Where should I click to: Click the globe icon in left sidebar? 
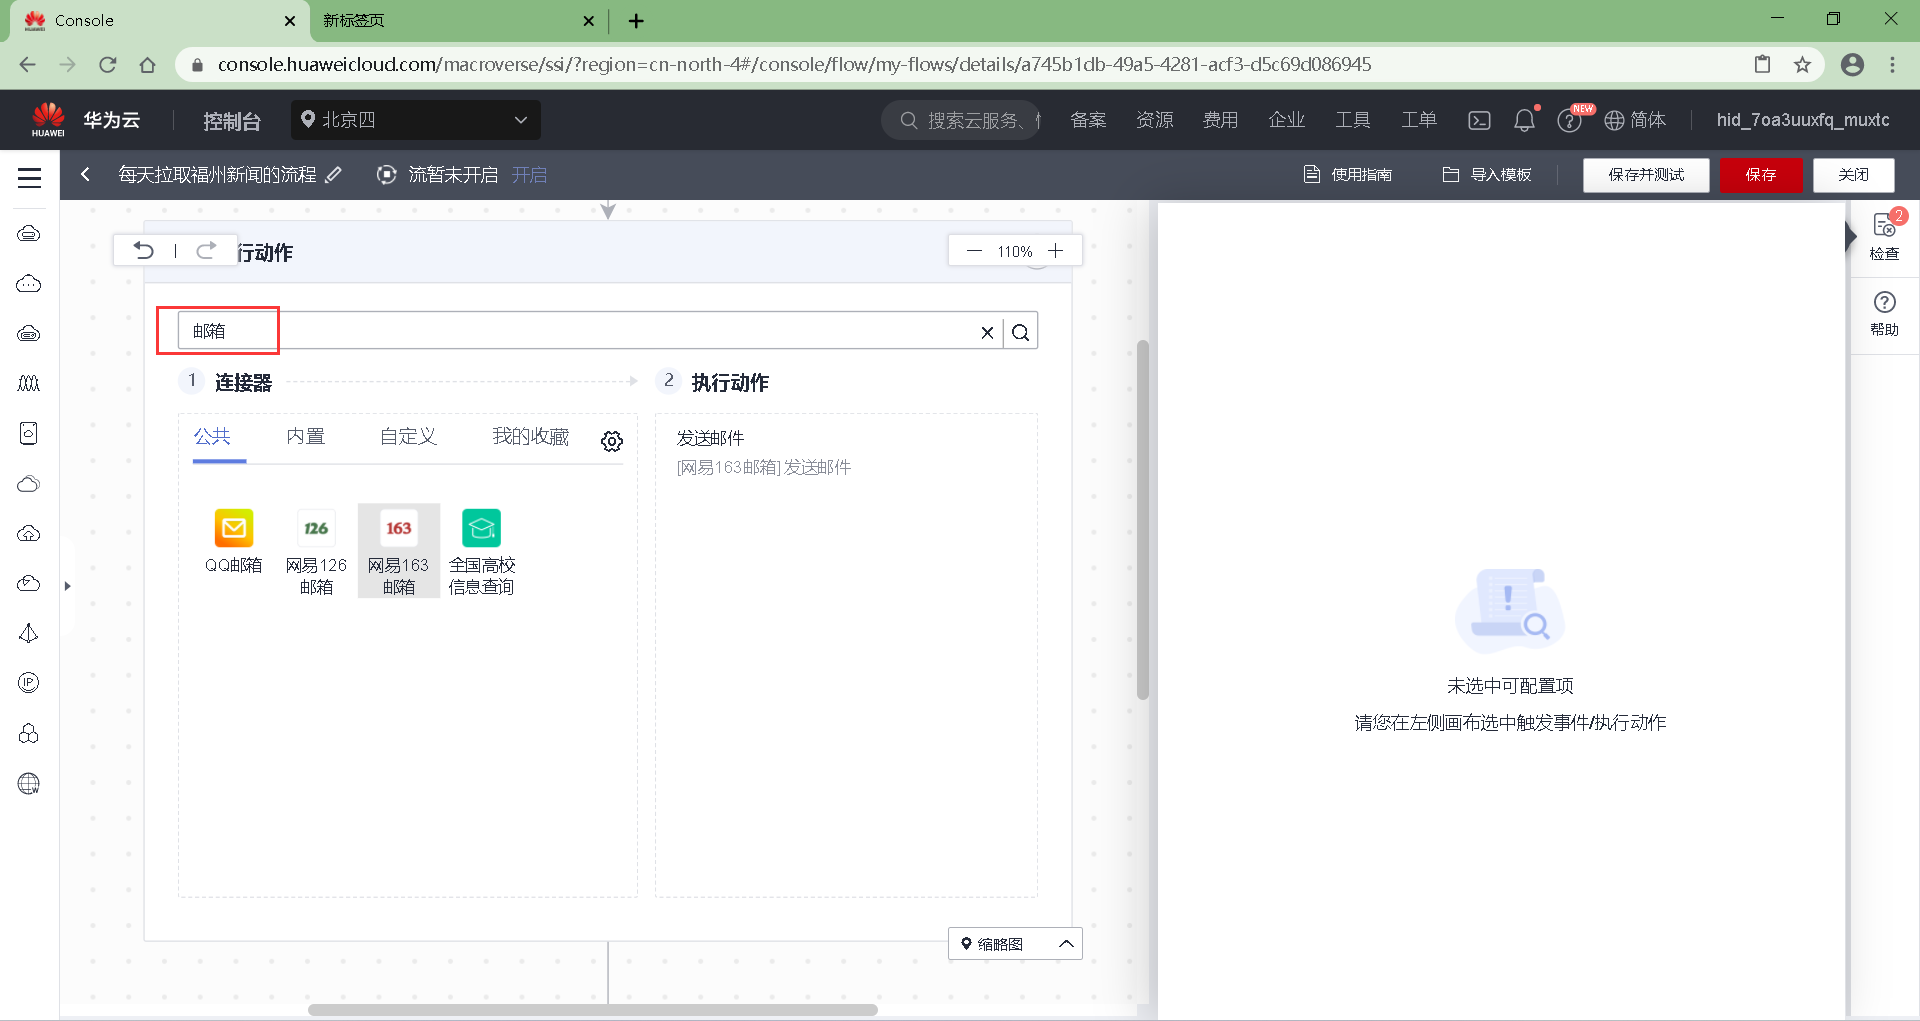pyautogui.click(x=29, y=783)
